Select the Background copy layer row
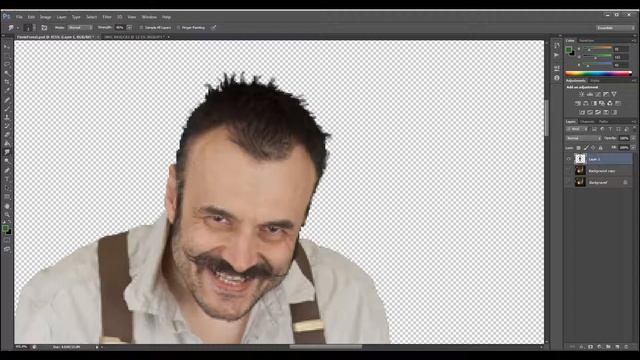640x360 pixels. (x=599, y=171)
